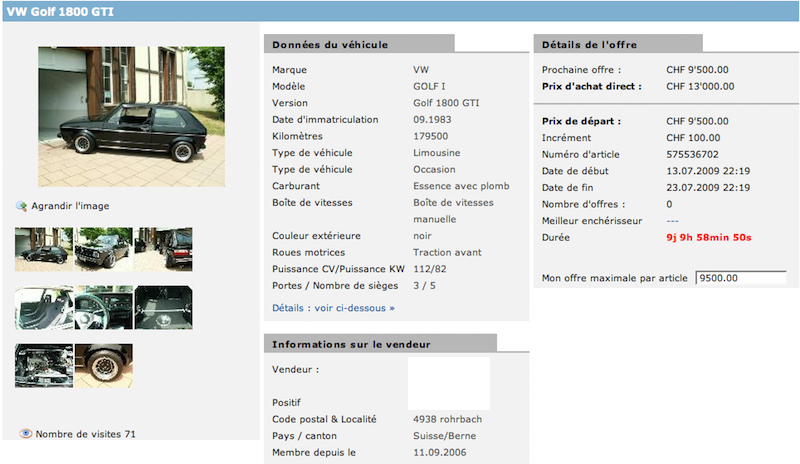This screenshot has height=464, width=800.
Task: Click the 'VW Golf 1800 GTI' title bar
Action: pyautogui.click(x=400, y=11)
